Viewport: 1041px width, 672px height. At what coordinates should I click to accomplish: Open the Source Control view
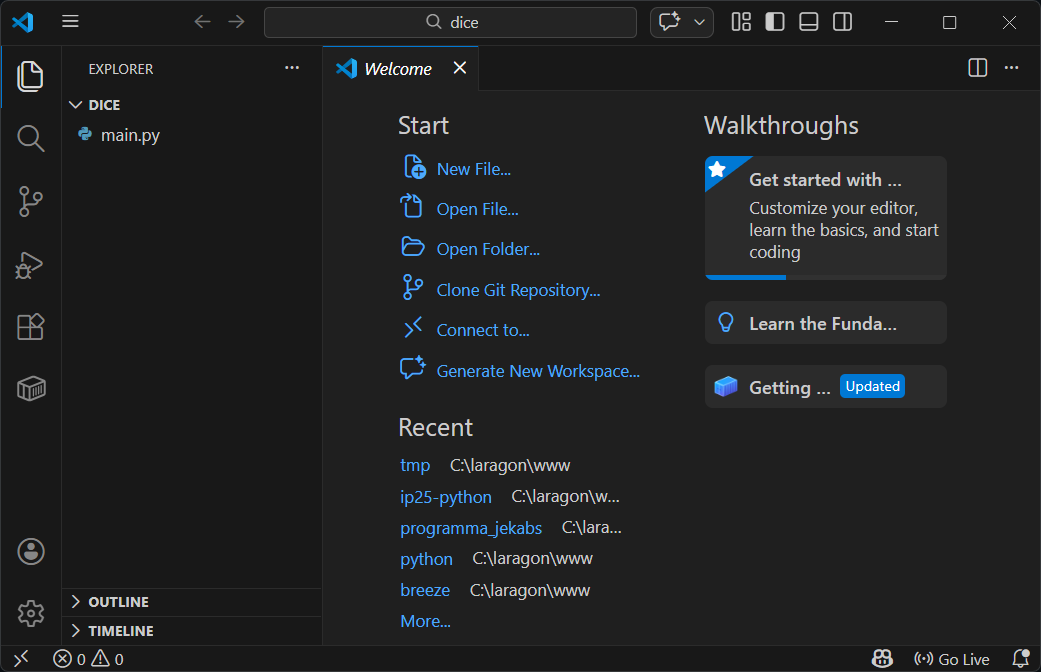30,201
